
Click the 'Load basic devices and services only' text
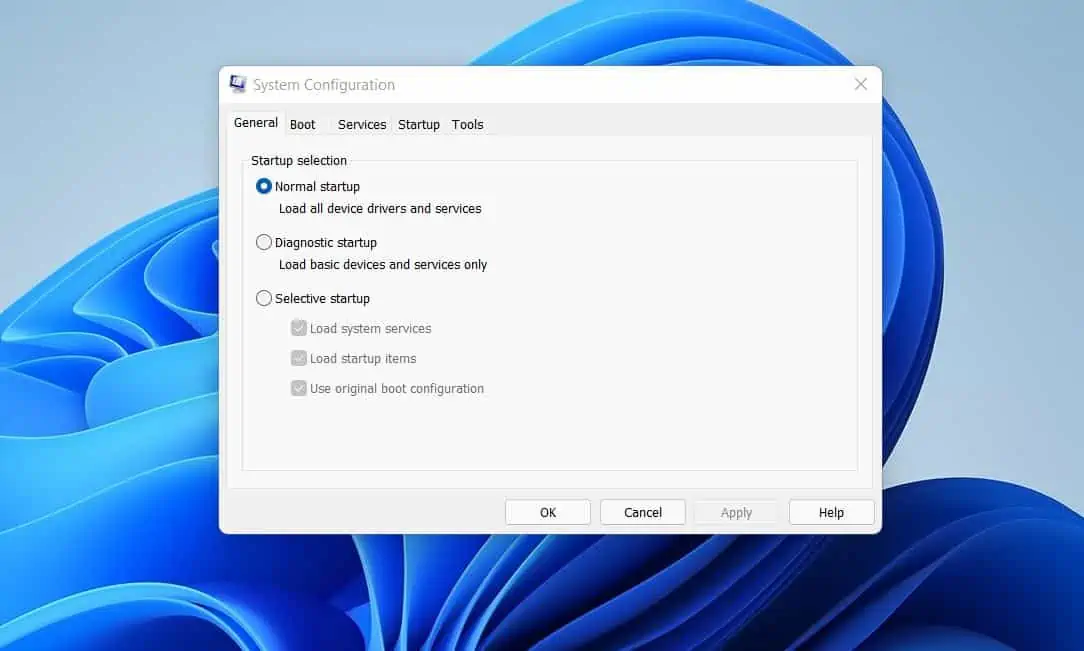pyautogui.click(x=383, y=265)
